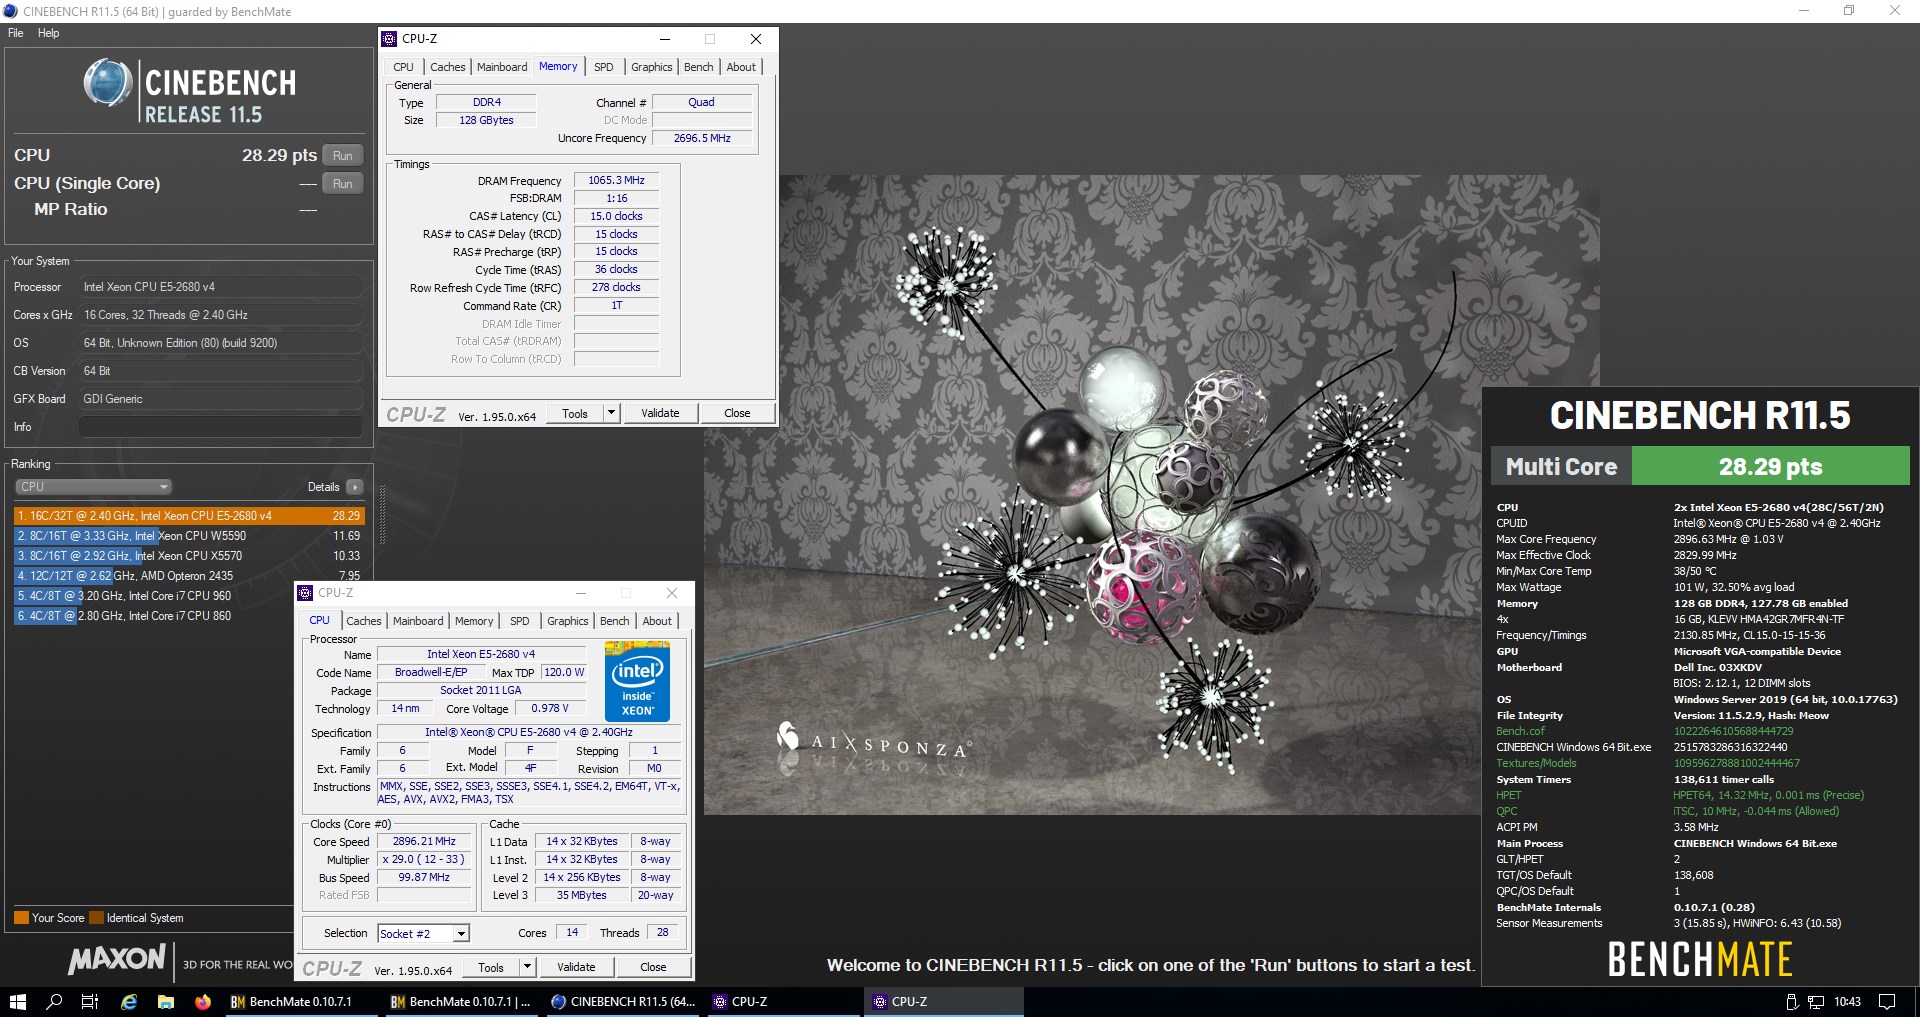1920x1017 pixels.
Task: Open Bench tab in upper CPU-Z window
Action: (x=699, y=67)
